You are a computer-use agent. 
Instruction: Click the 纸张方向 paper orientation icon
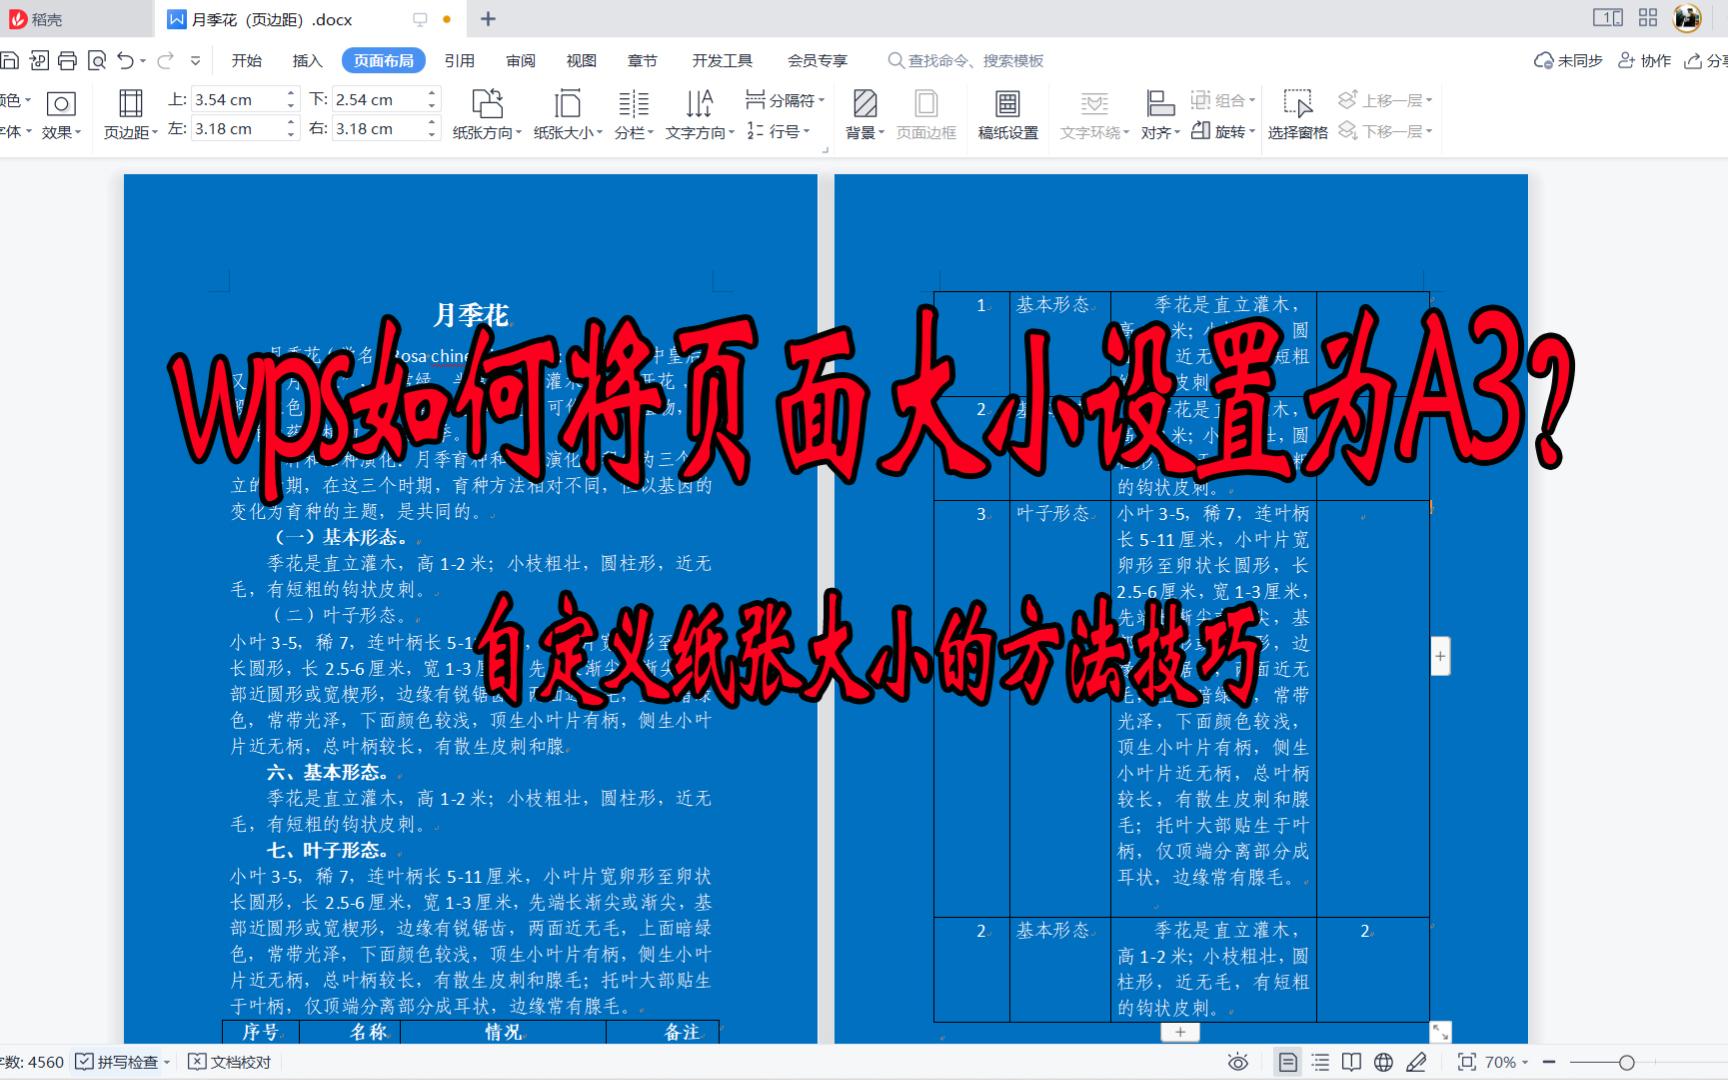coord(486,105)
